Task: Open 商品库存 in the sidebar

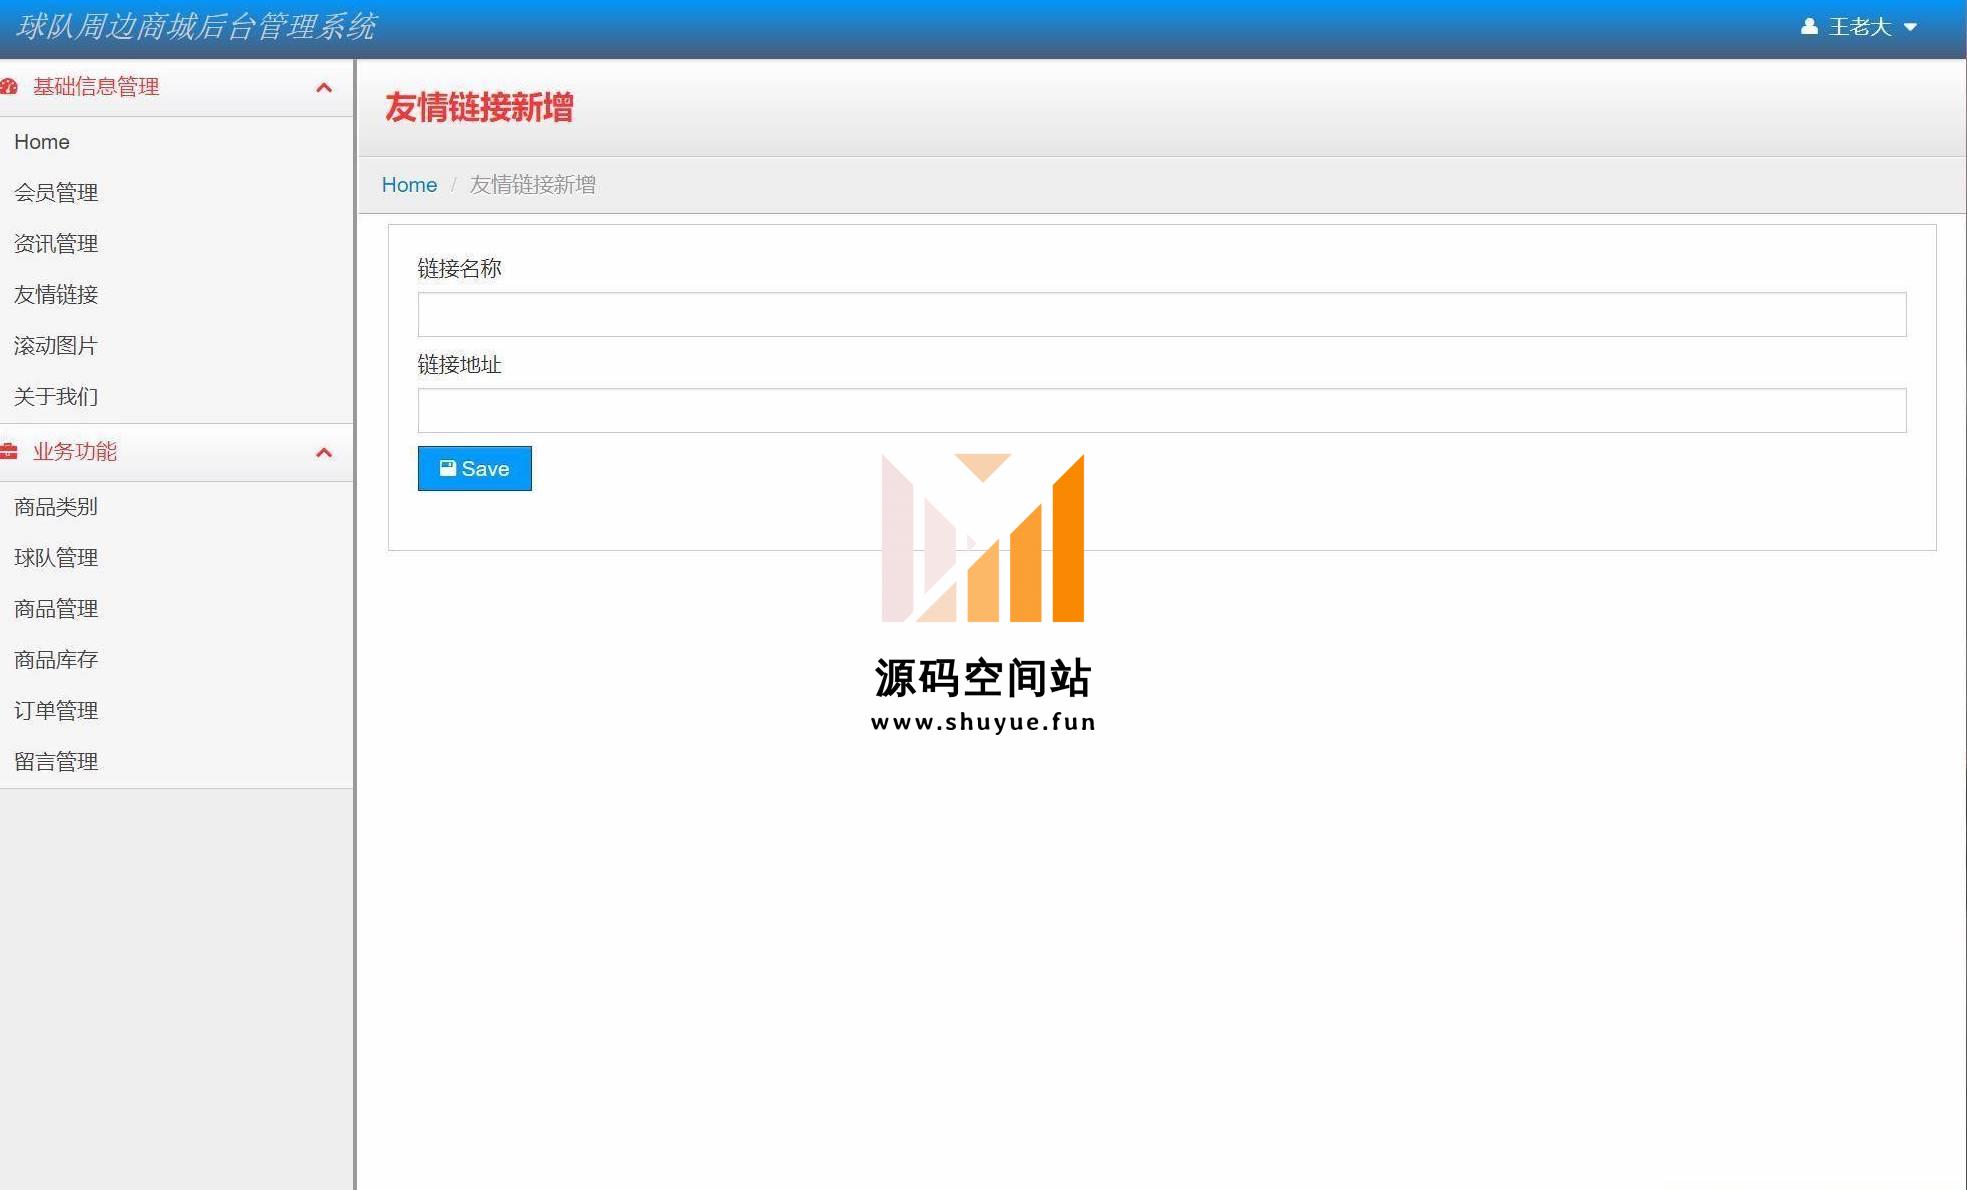Action: point(56,660)
